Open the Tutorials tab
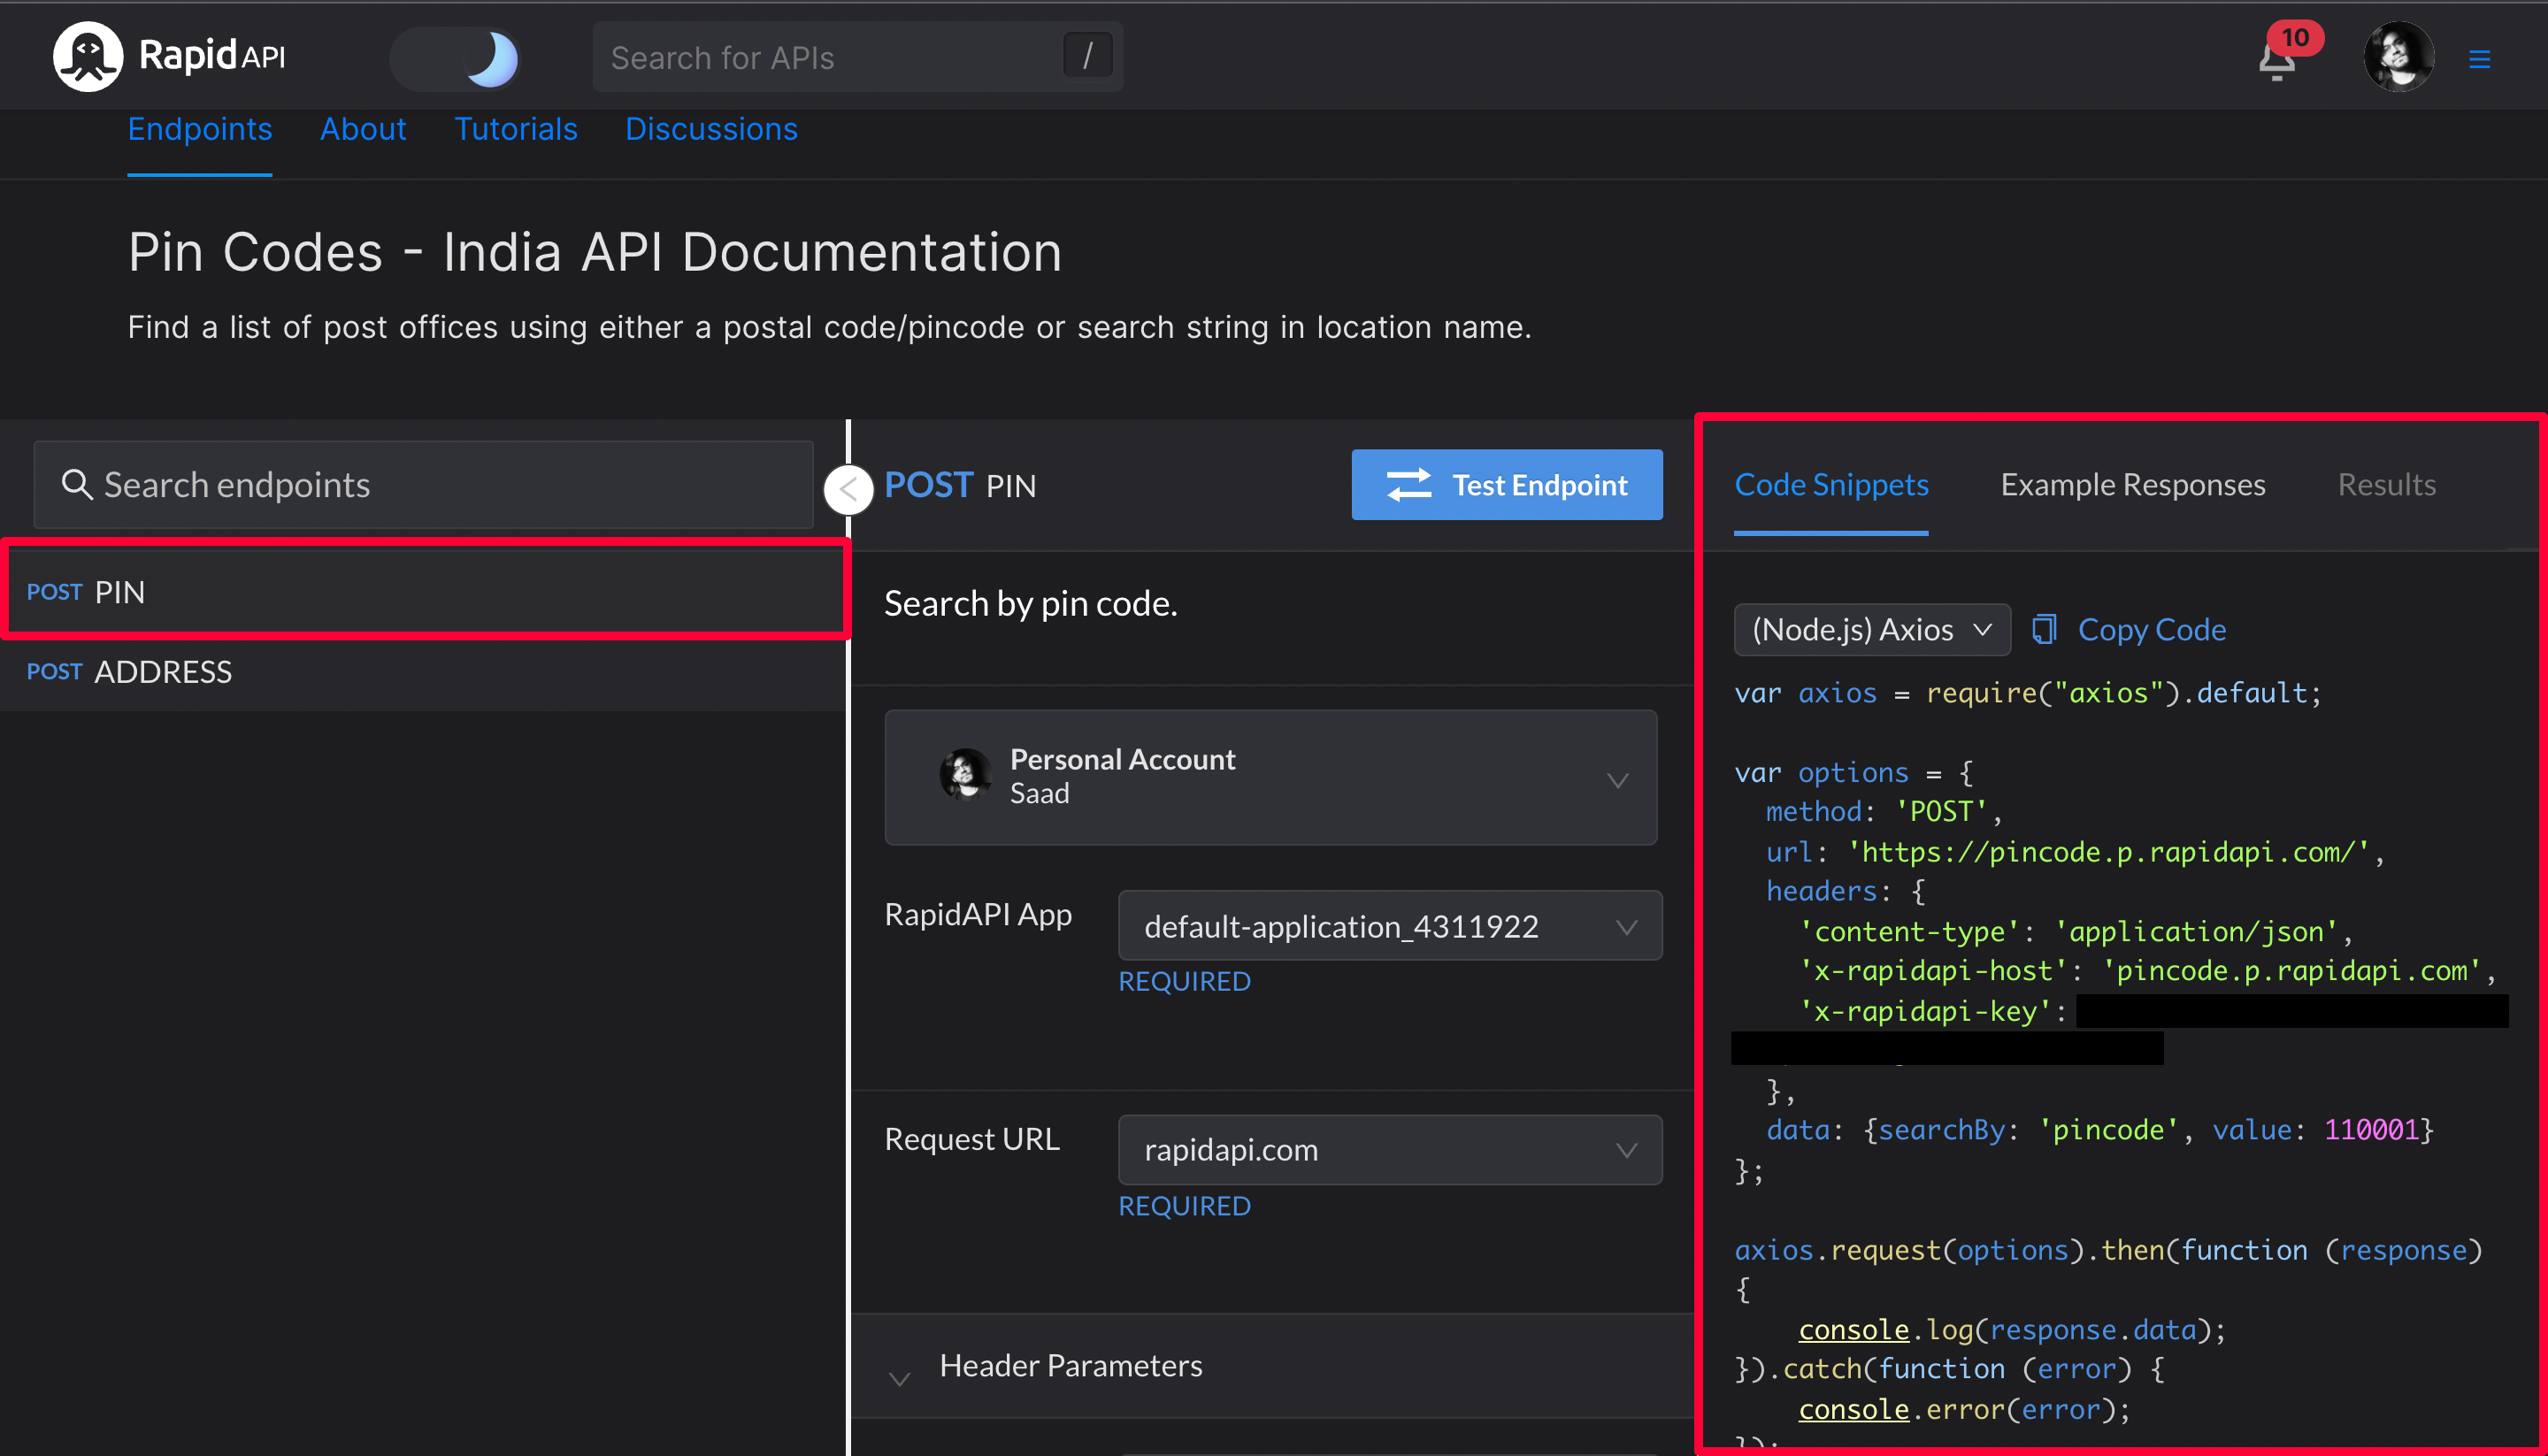 pos(515,129)
